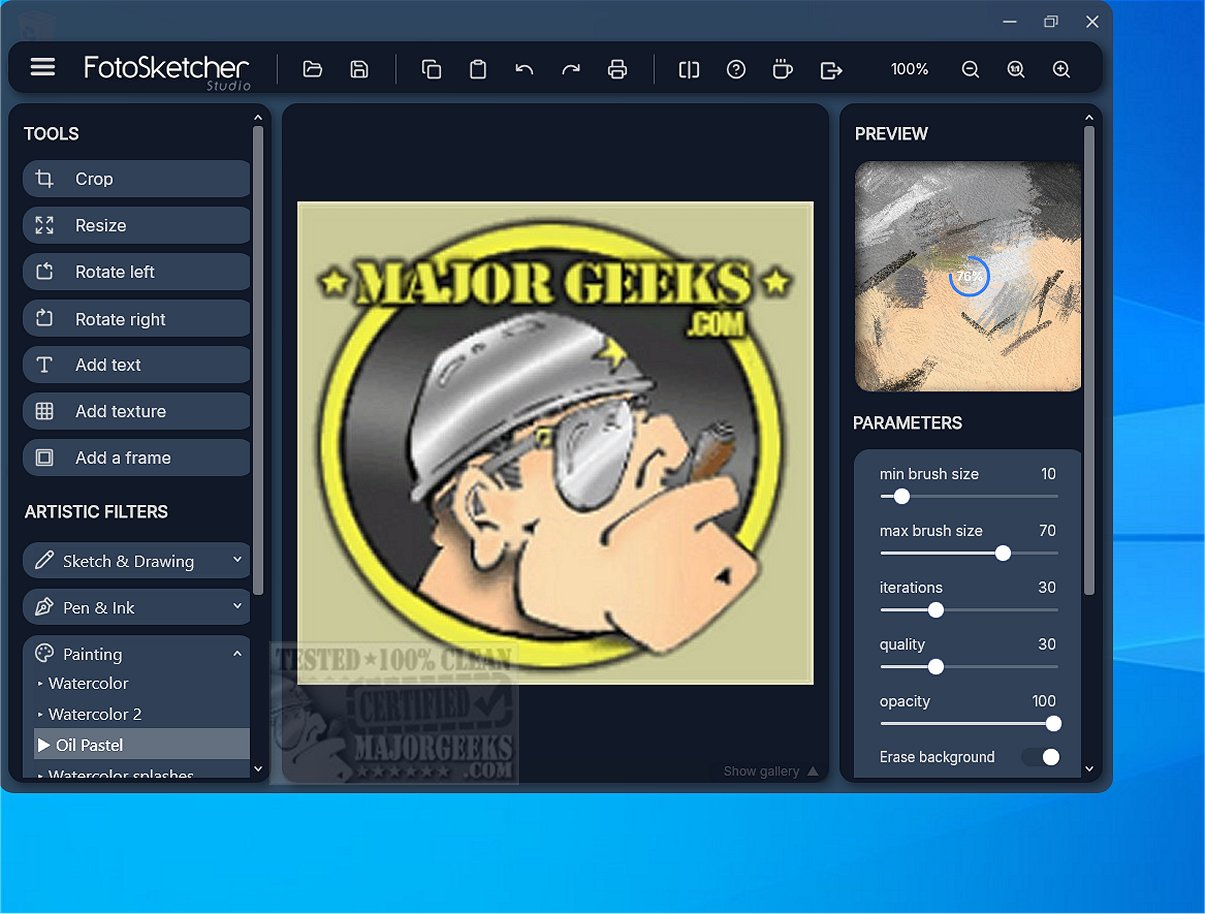The height and width of the screenshot is (914, 1205).
Task: Click the max brush size slider handle
Action: click(x=1003, y=553)
